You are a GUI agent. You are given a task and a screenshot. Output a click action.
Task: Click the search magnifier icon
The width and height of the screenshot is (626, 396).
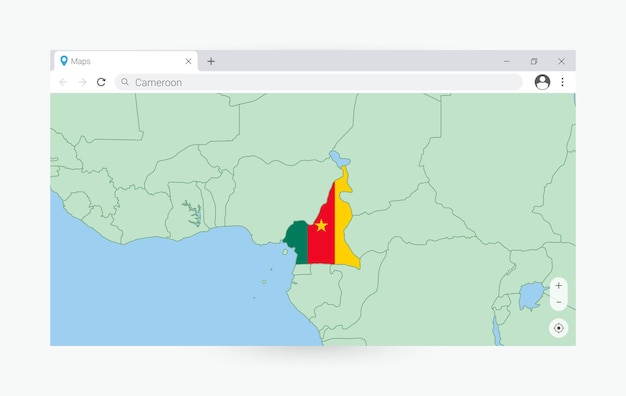pos(125,82)
